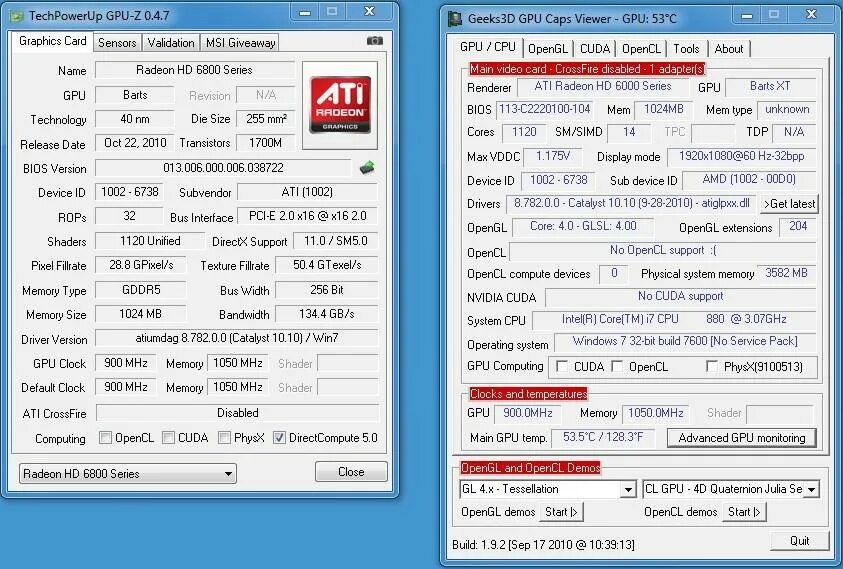Click the GPU Caps Viewer title bar icon
This screenshot has width=843, height=569.
pyautogui.click(x=455, y=19)
